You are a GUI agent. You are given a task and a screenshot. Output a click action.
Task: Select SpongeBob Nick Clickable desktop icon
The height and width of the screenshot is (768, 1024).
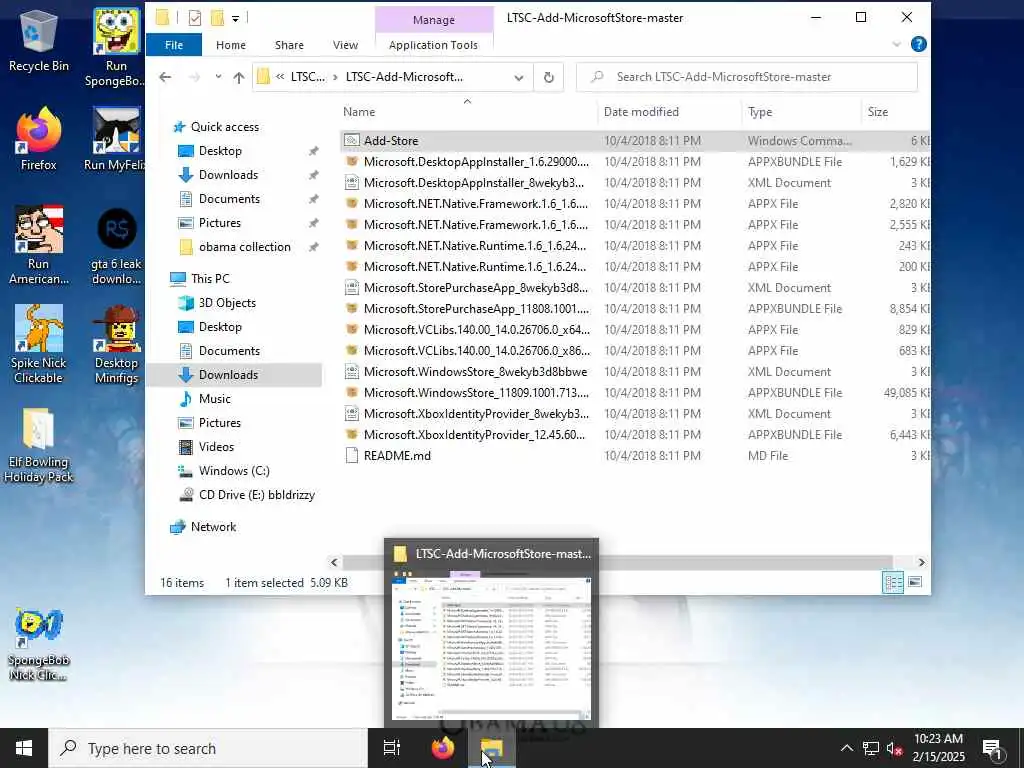point(38,645)
